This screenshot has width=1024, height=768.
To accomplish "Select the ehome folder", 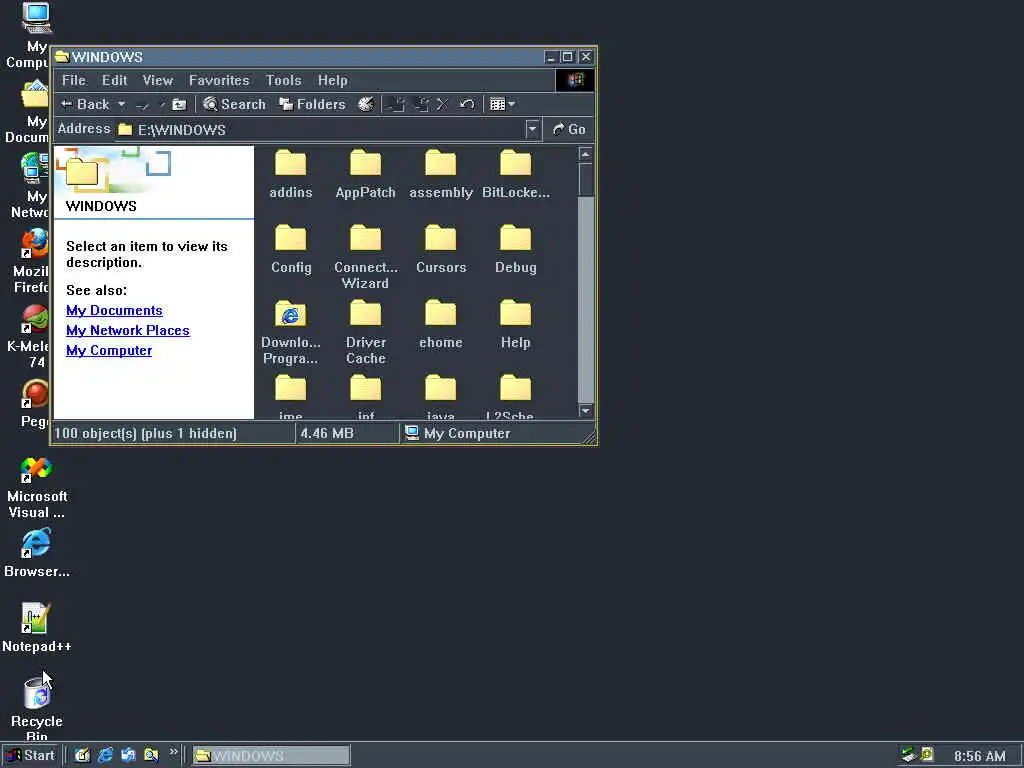I will pyautogui.click(x=441, y=325).
